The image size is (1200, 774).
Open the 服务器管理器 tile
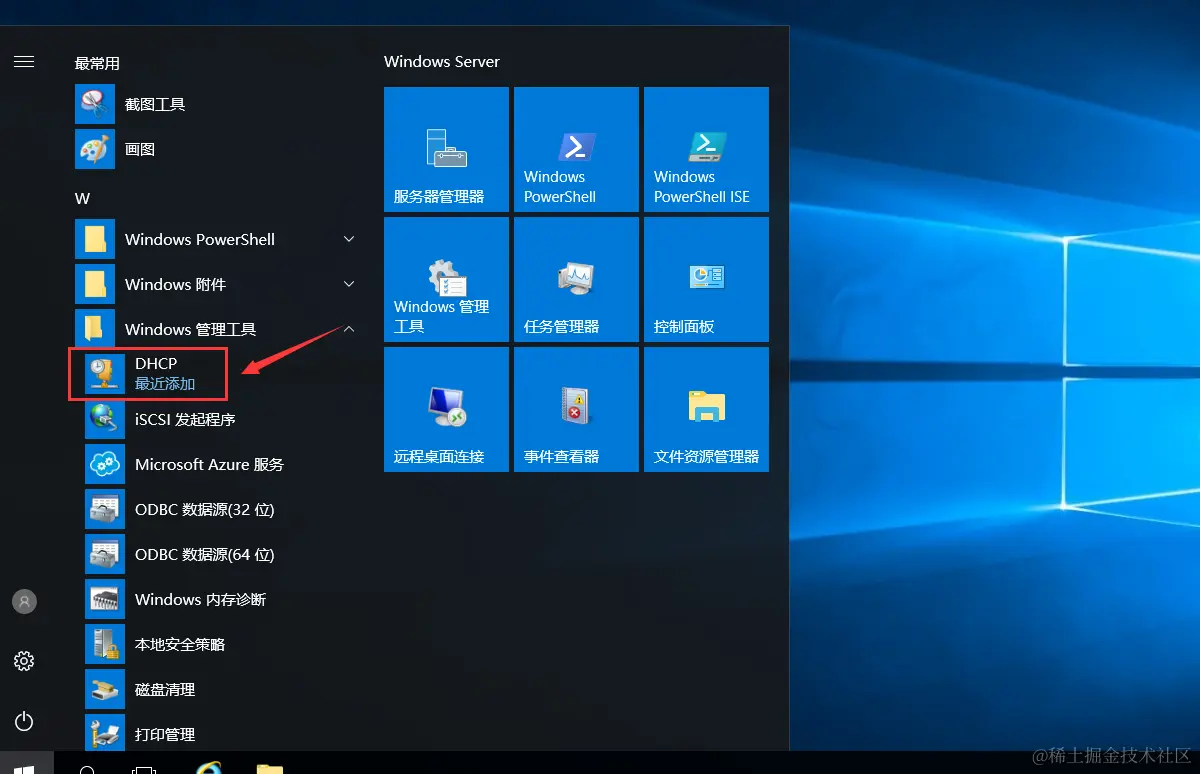[x=446, y=149]
